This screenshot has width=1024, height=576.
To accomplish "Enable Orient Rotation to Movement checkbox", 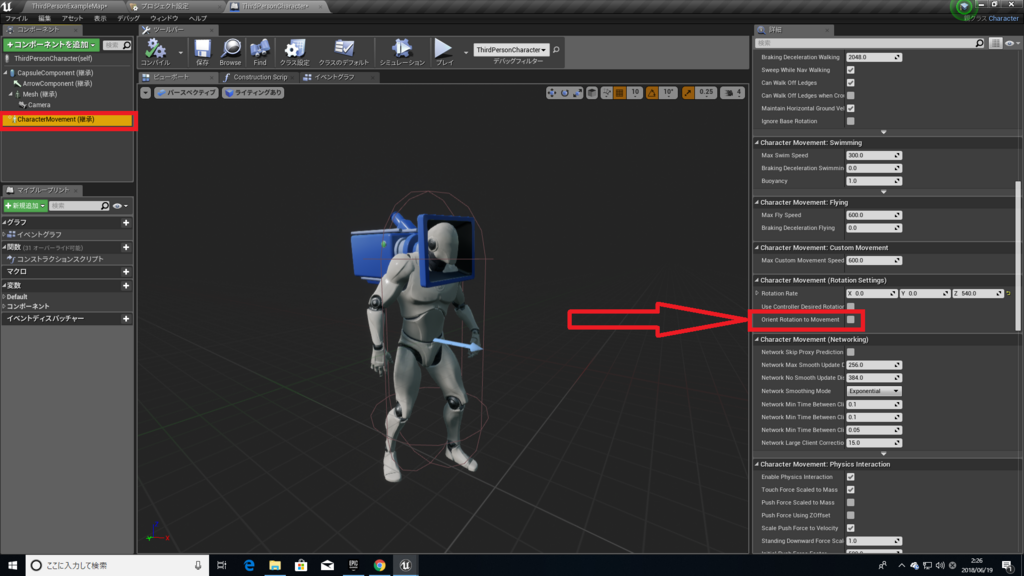I will click(x=850, y=319).
